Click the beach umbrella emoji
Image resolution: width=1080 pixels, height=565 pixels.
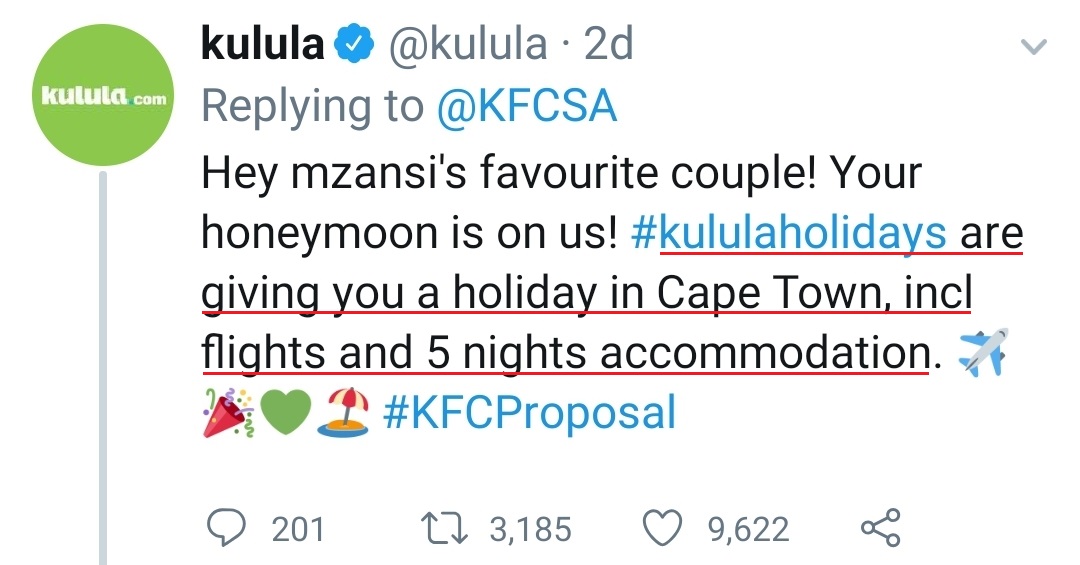click(343, 412)
